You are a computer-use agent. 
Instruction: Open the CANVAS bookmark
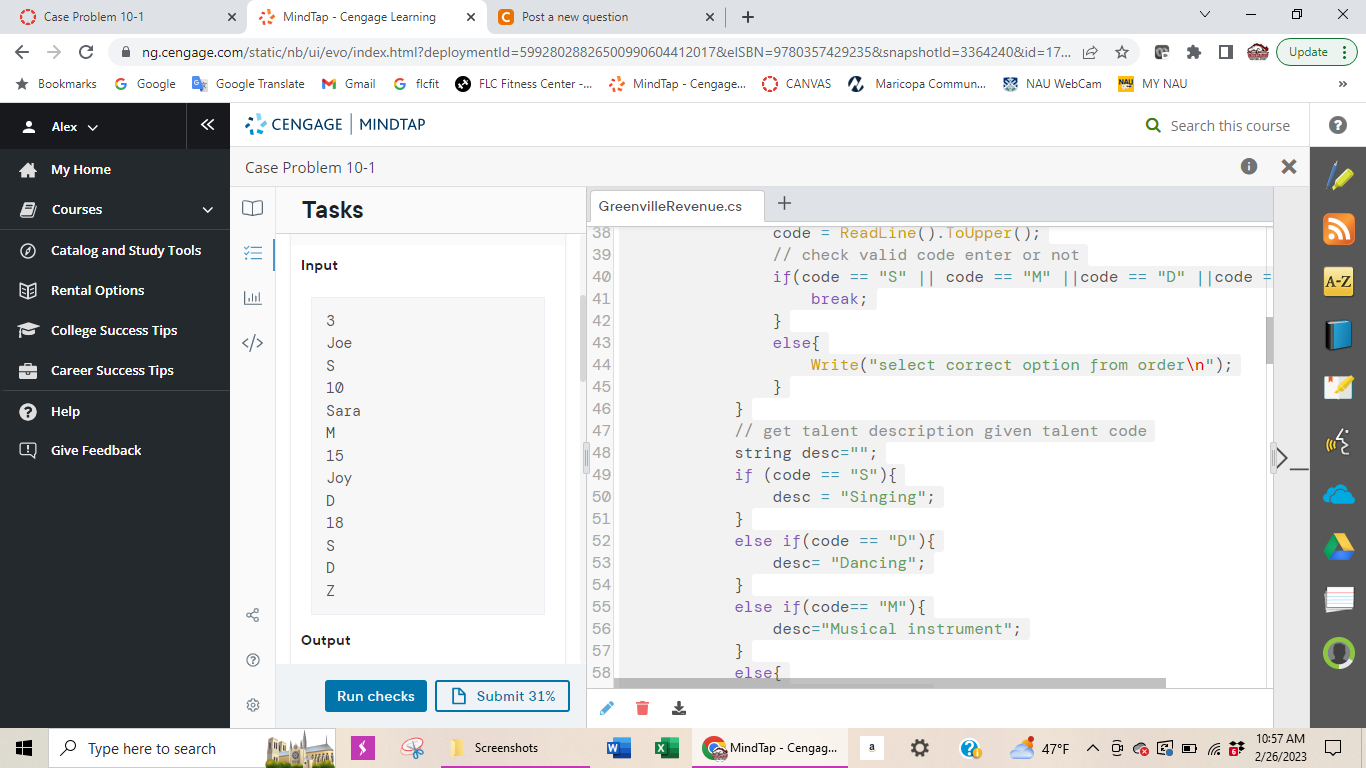click(797, 84)
